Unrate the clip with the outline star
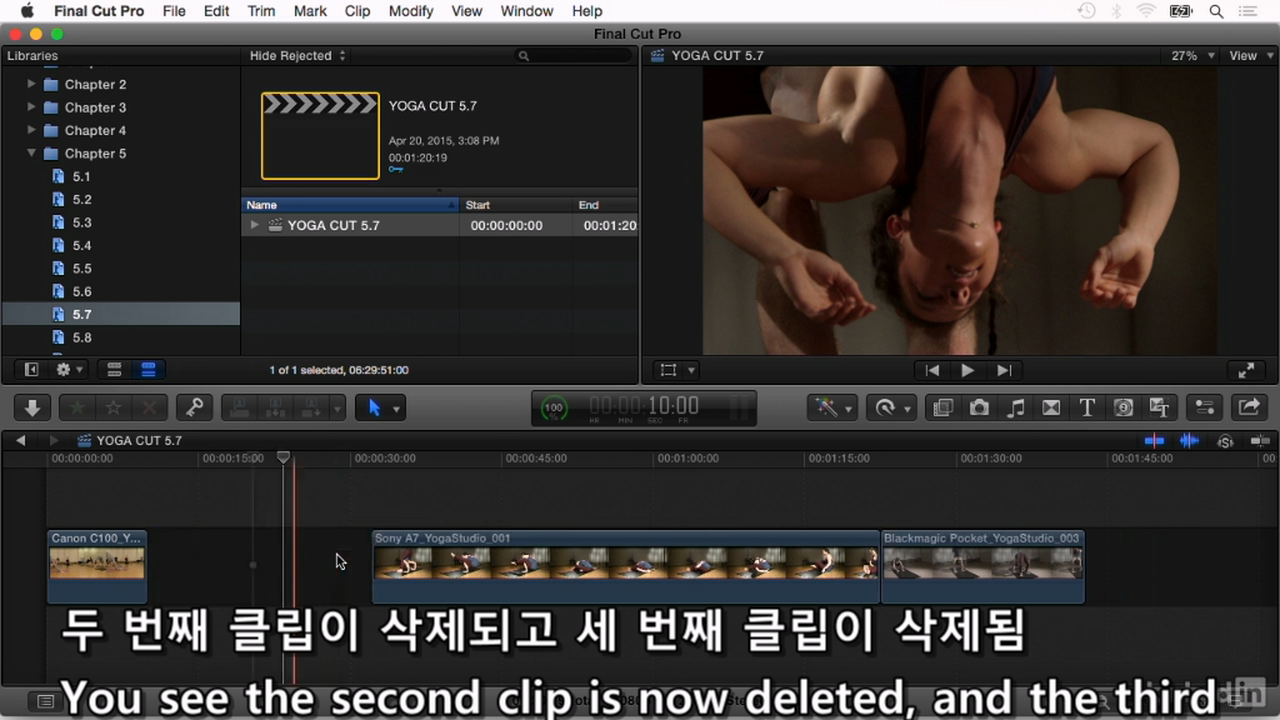The image size is (1280, 720). 113,408
